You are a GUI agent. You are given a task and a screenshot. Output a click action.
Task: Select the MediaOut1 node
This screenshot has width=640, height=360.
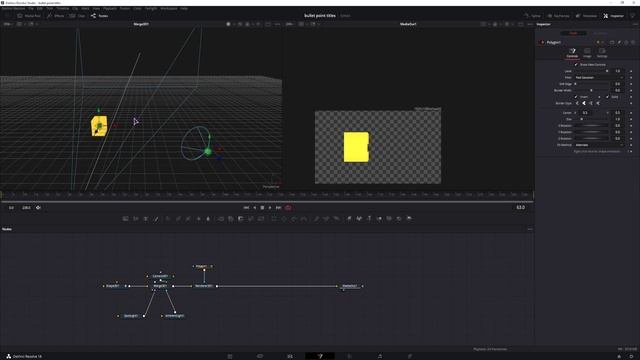350,286
